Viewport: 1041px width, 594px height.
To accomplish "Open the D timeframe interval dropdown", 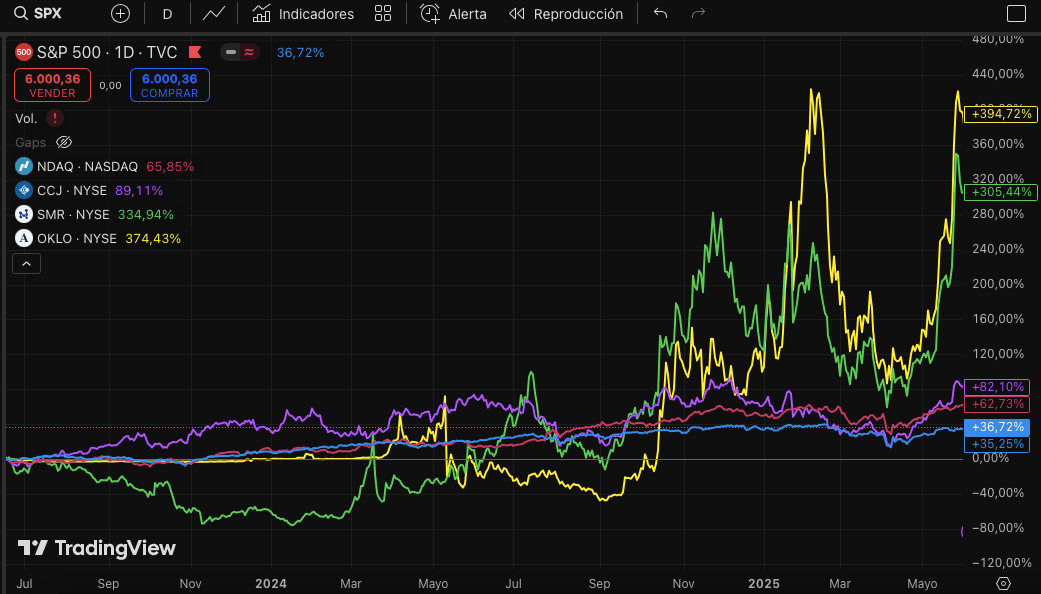I will coord(167,14).
